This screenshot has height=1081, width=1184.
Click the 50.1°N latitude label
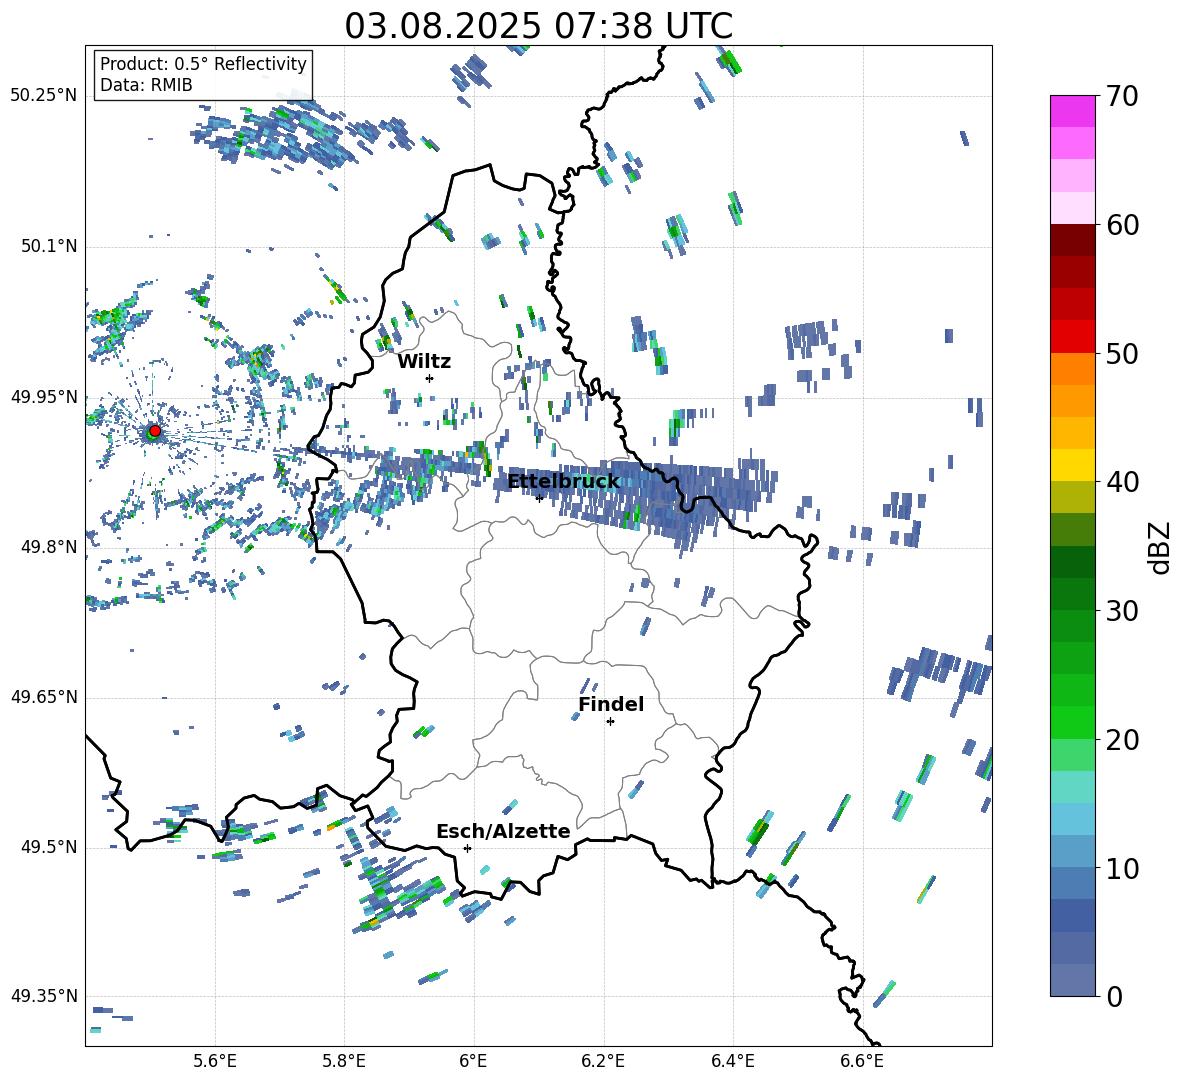[48, 246]
